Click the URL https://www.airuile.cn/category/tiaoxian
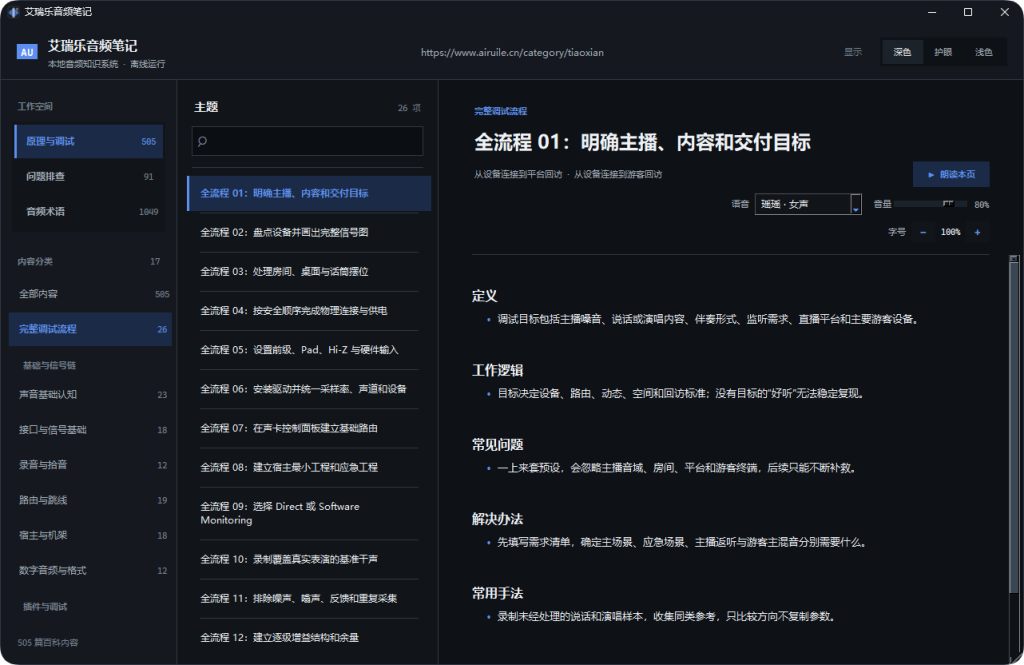This screenshot has width=1024, height=665. click(512, 53)
